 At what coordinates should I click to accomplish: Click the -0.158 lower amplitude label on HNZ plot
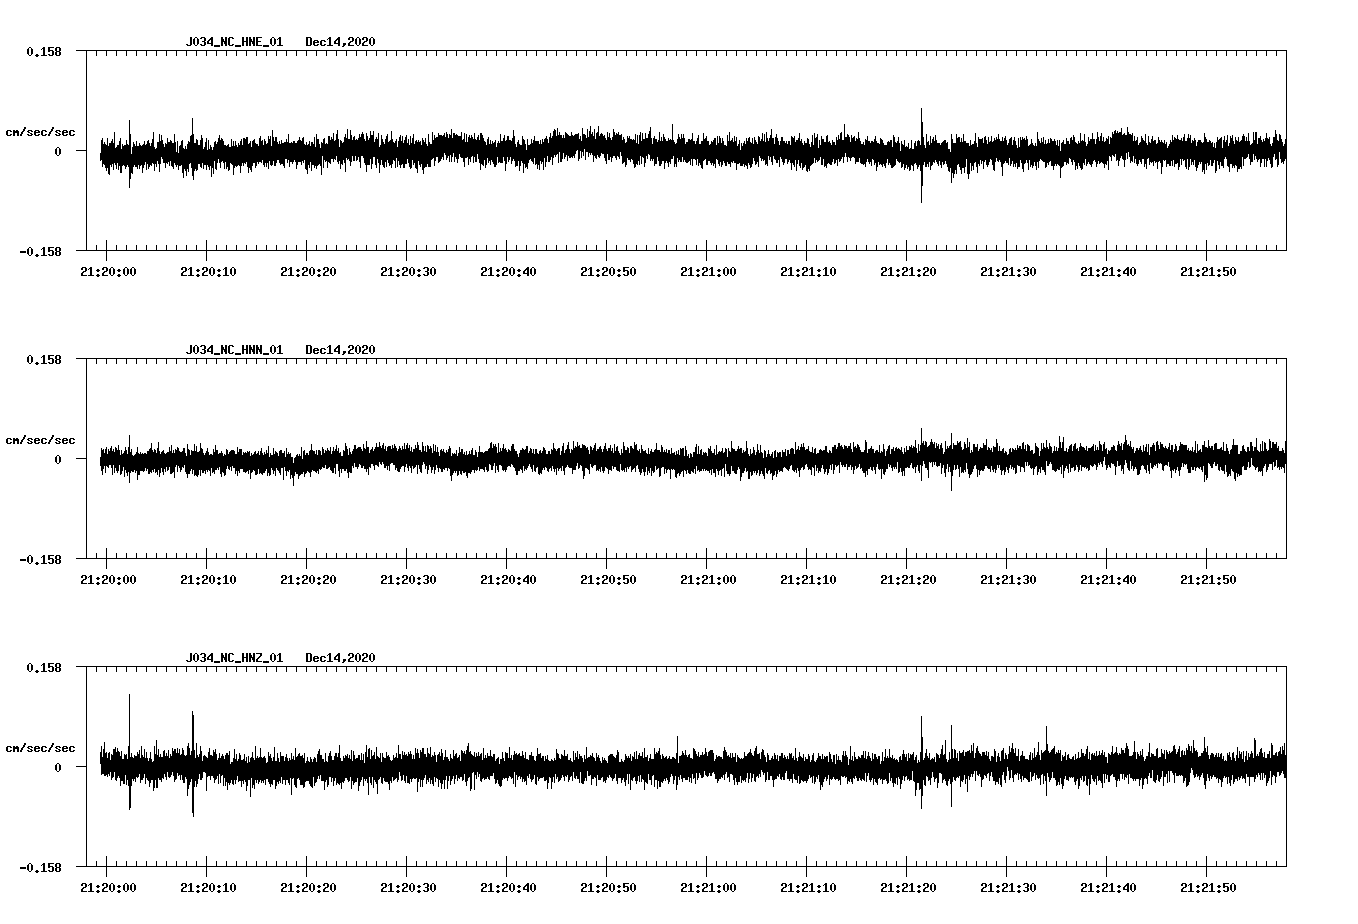38,865
